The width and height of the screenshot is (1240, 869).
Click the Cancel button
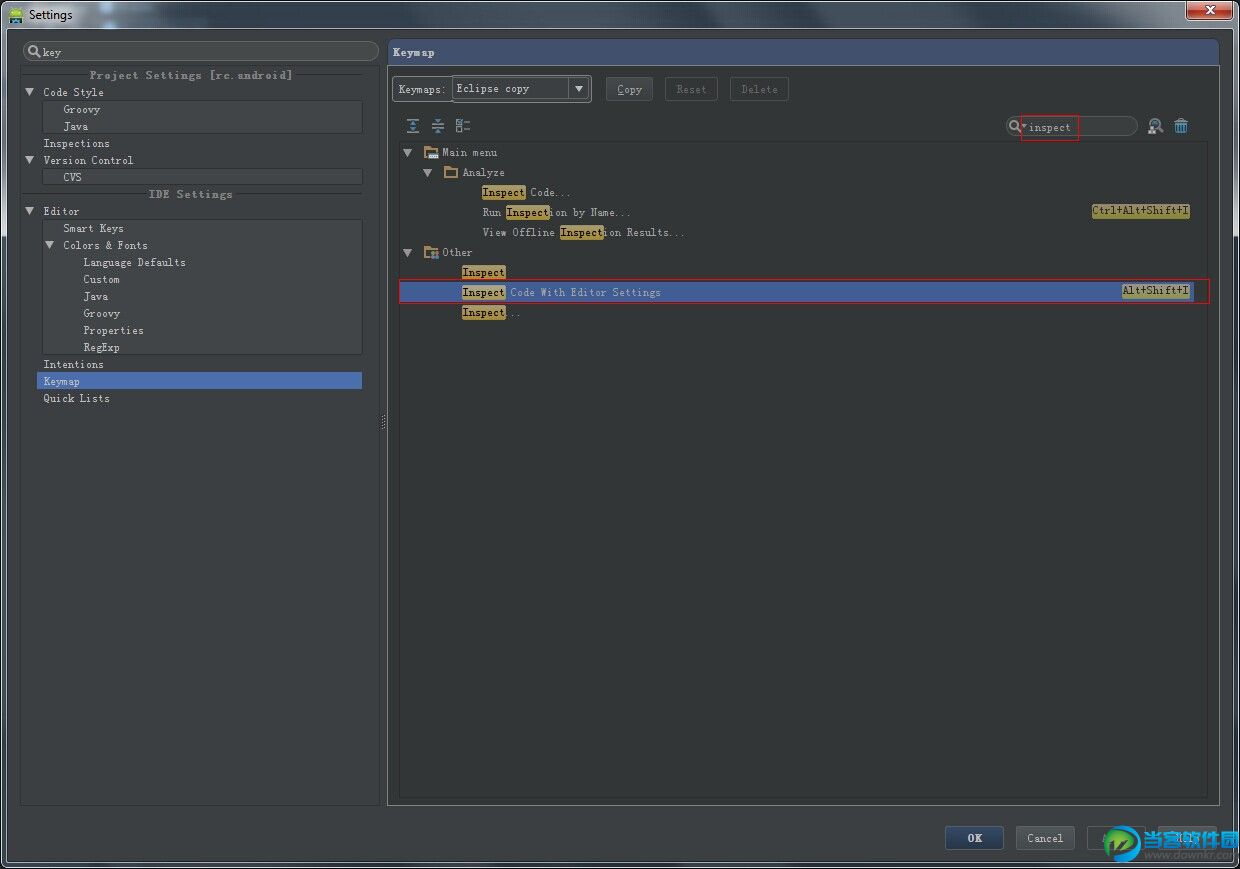point(1045,838)
